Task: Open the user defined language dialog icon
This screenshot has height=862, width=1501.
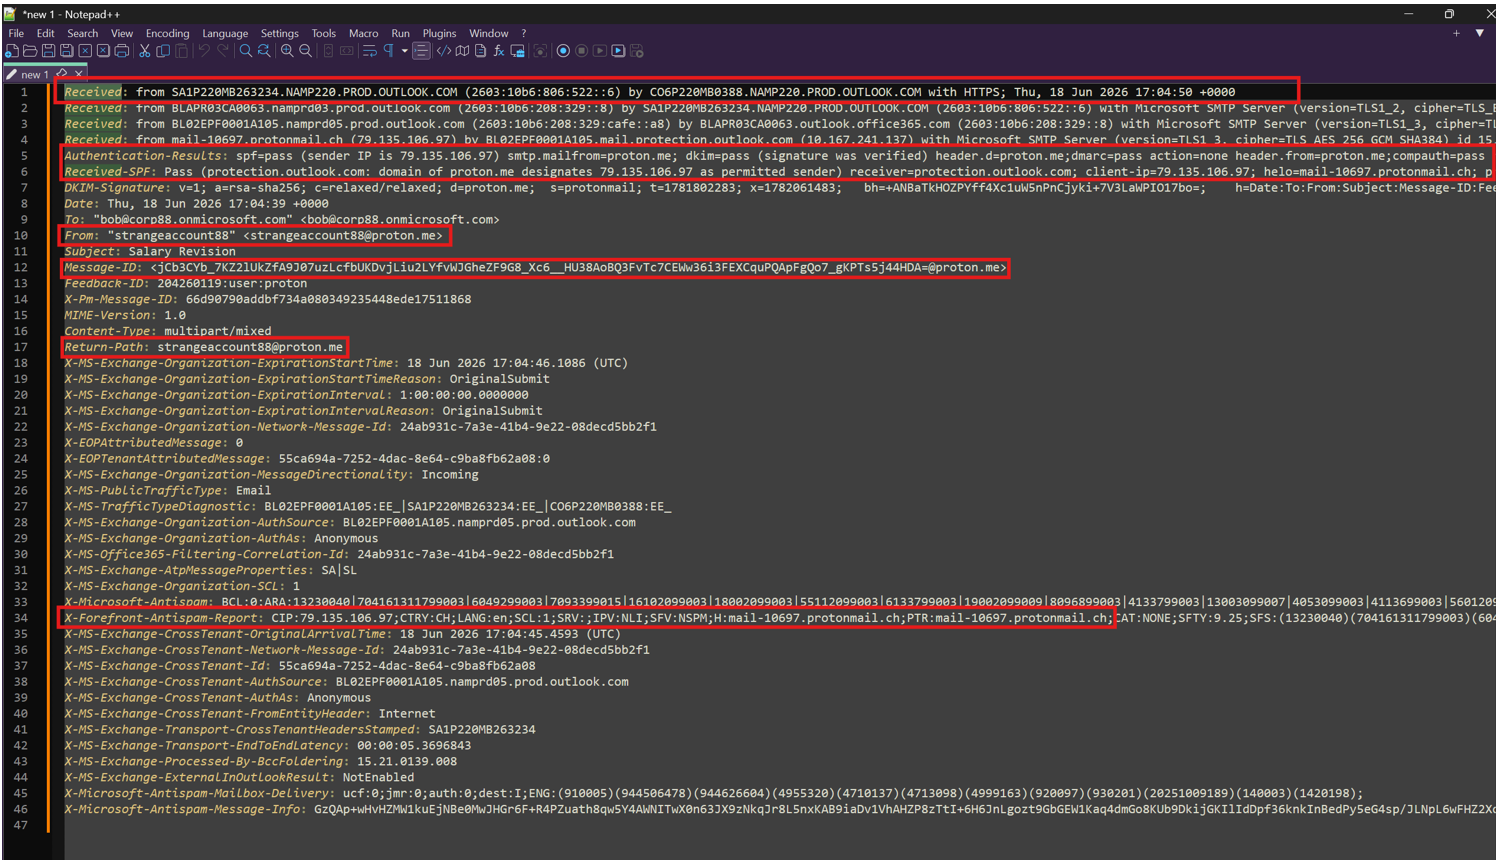Action: pyautogui.click(x=444, y=51)
